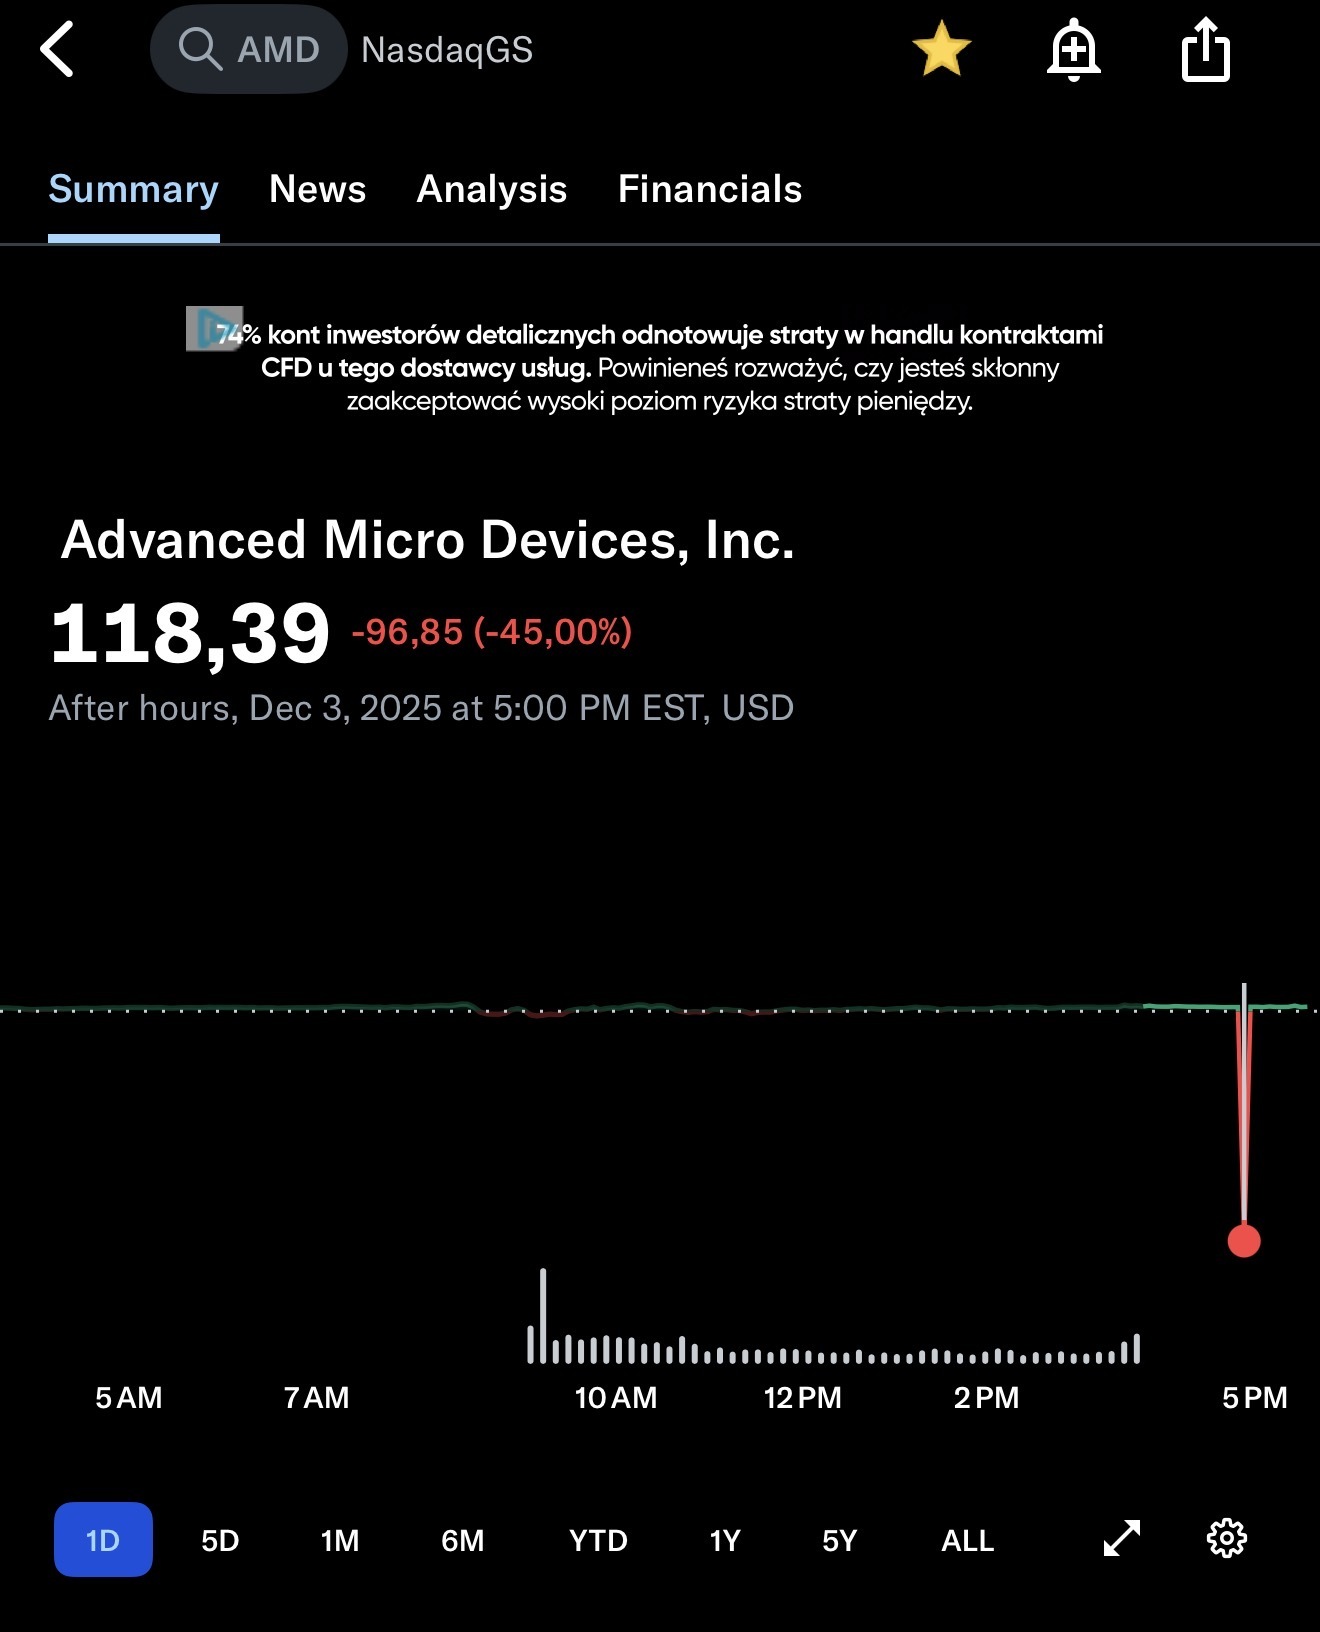
Task: Expand chart to full screen
Action: click(x=1121, y=1538)
